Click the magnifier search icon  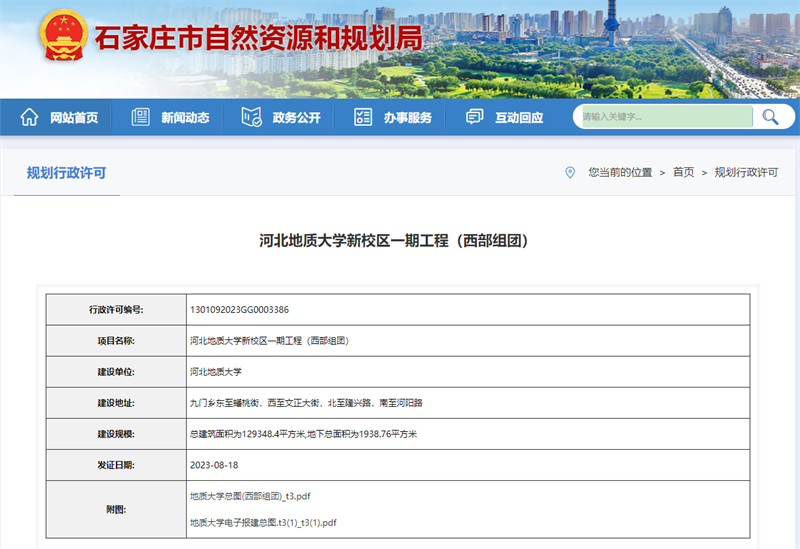click(x=770, y=117)
